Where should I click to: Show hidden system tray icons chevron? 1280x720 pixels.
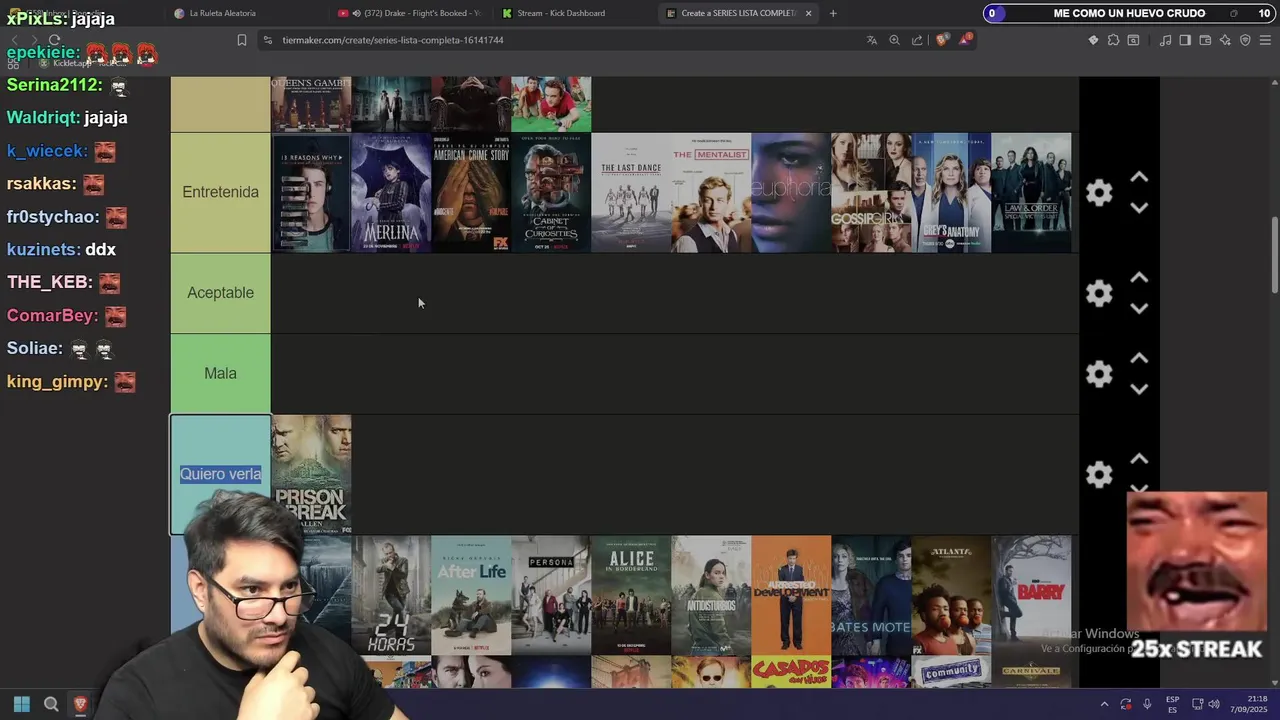click(x=1104, y=704)
